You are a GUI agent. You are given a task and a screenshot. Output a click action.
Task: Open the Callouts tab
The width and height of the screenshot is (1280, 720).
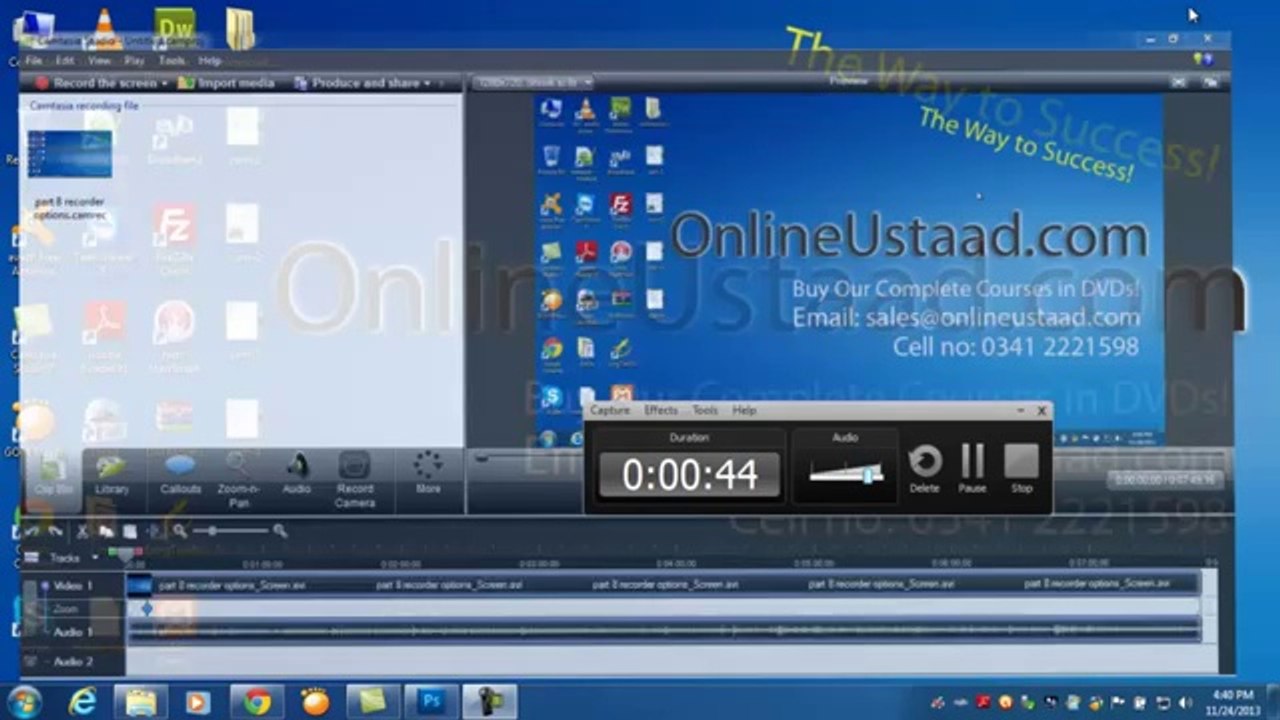(181, 474)
